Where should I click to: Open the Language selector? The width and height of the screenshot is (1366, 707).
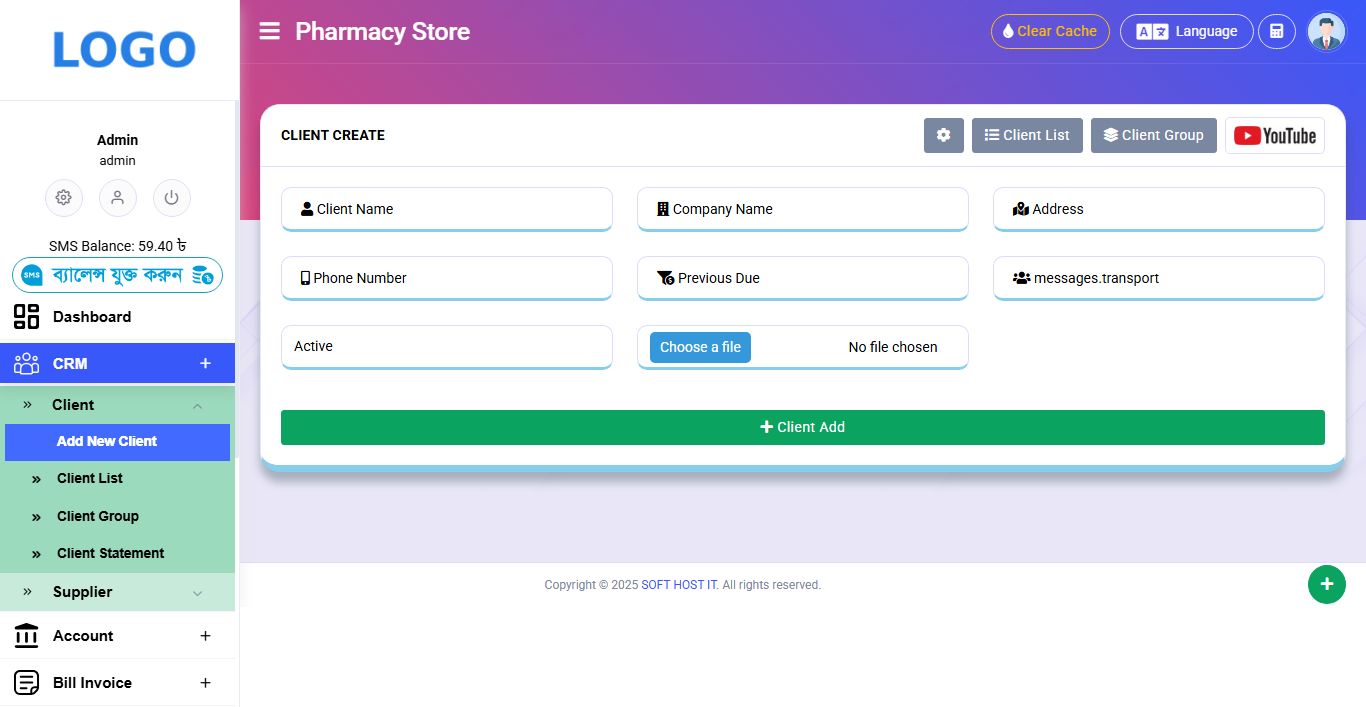[x=1186, y=31]
